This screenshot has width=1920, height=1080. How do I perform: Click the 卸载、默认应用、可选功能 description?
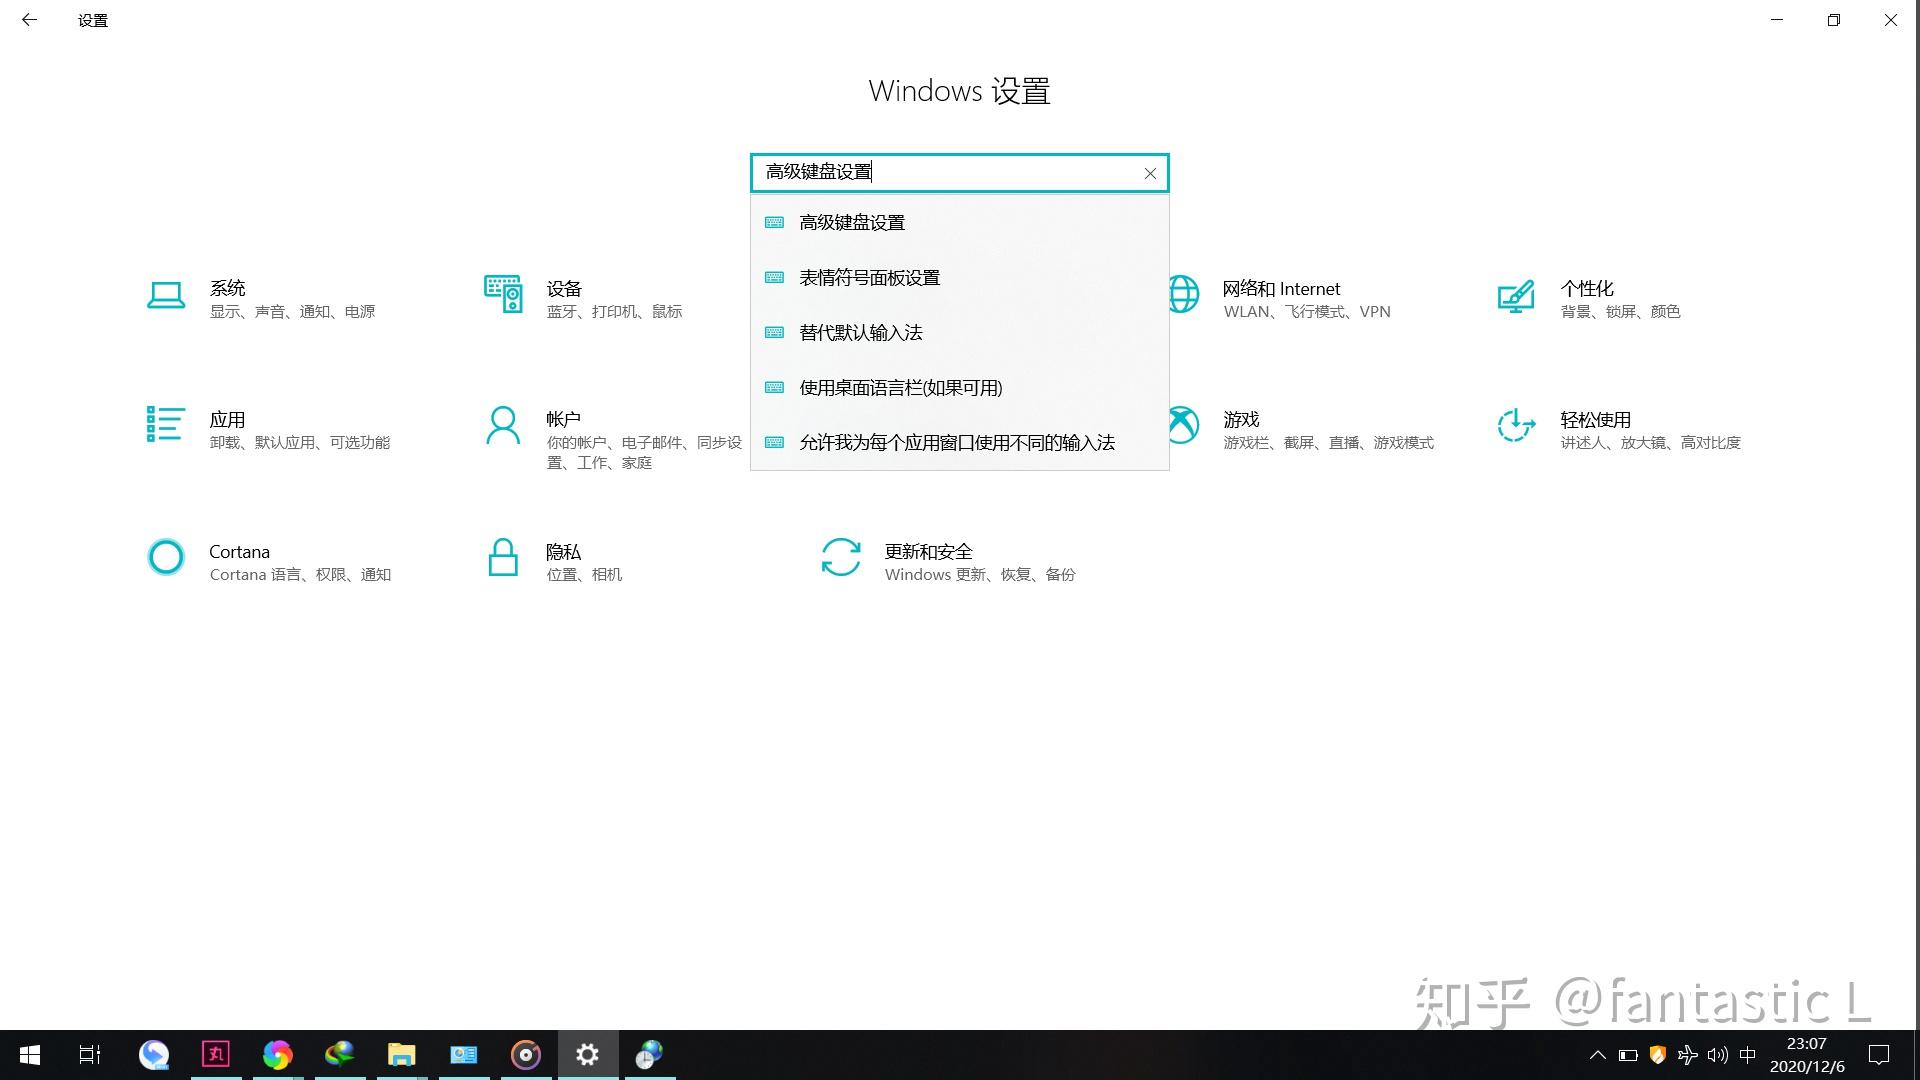tap(299, 443)
